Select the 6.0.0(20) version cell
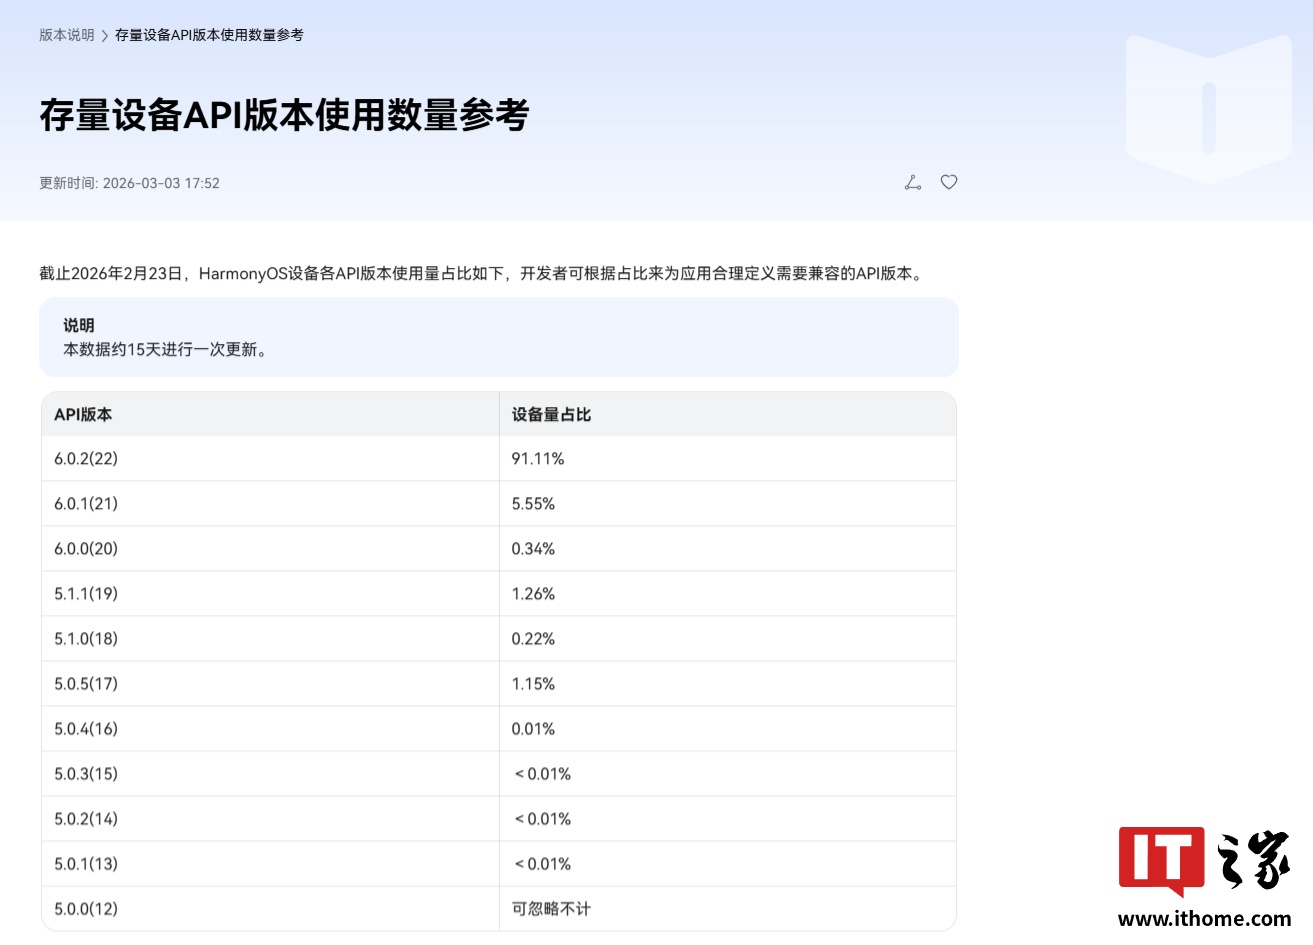This screenshot has width=1313, height=945. click(x=270, y=549)
